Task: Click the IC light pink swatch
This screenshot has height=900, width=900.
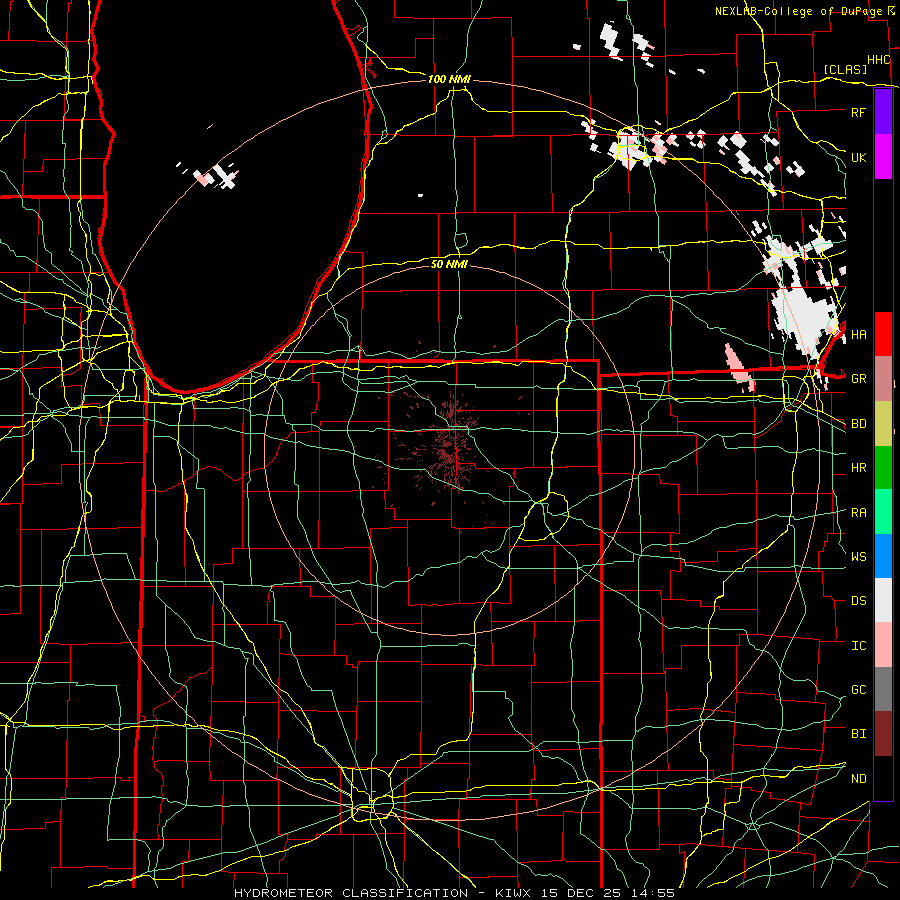Action: (883, 645)
